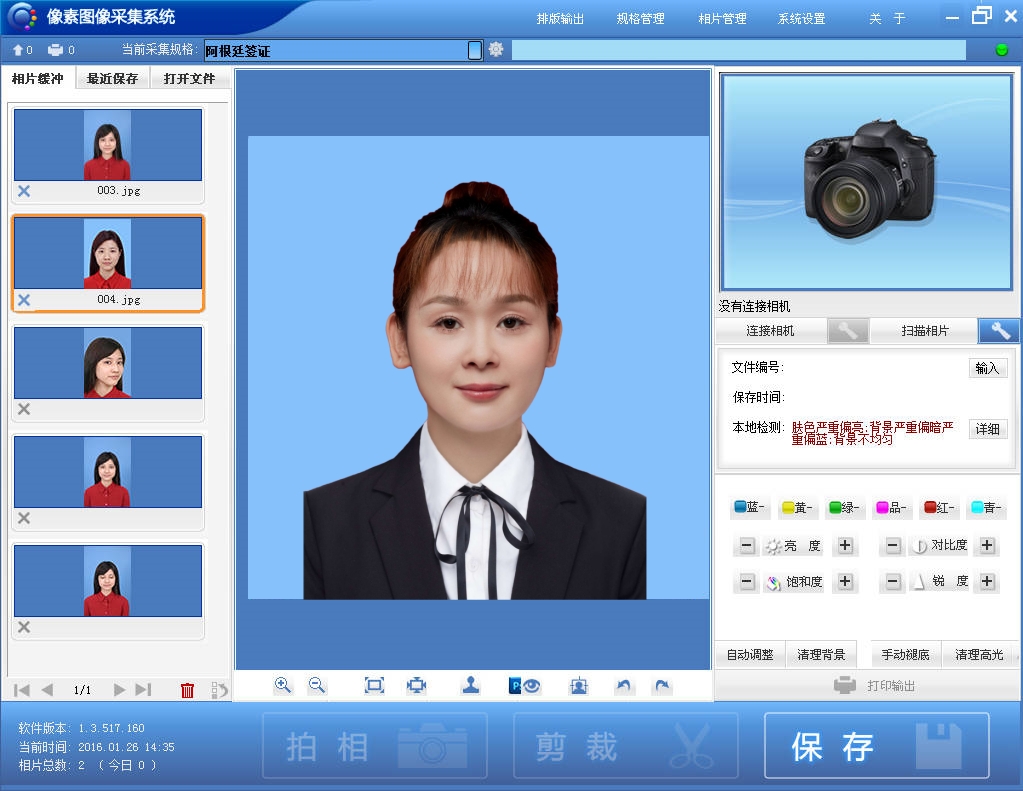Open the 规格管理 menu
This screenshot has height=791, width=1023.
click(640, 18)
